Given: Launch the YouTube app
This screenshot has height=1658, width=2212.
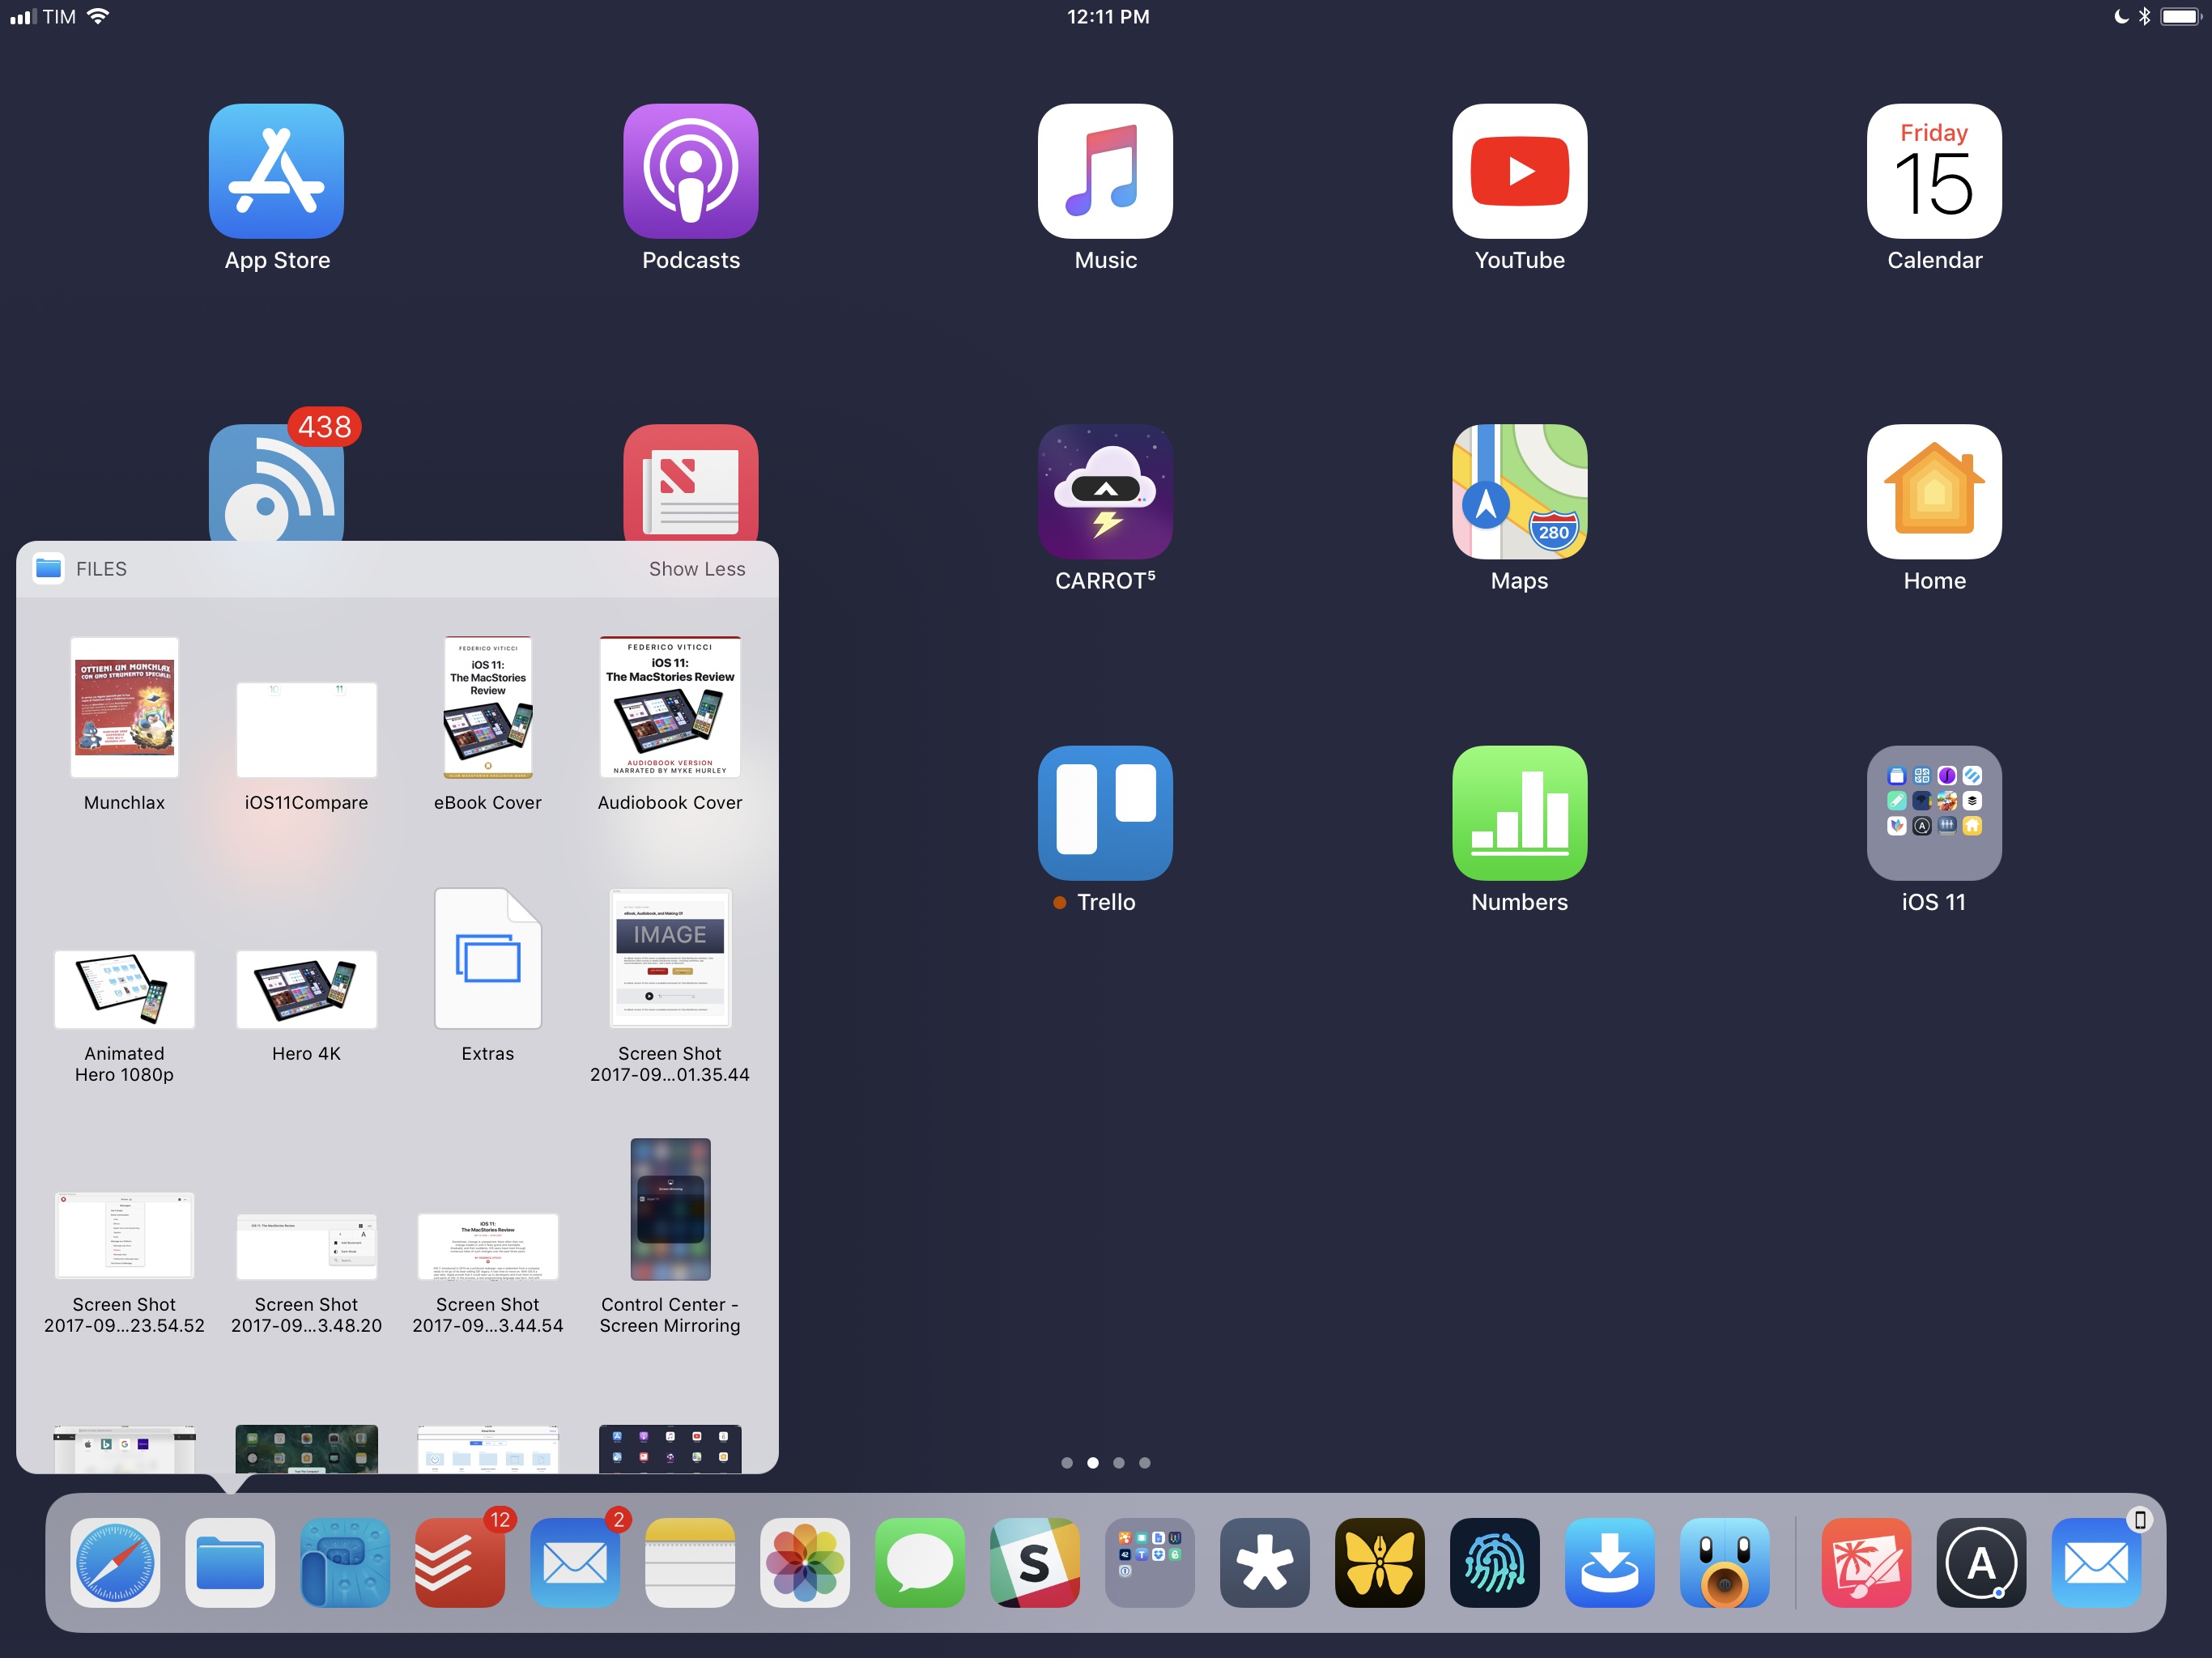Looking at the screenshot, I should (x=1519, y=171).
